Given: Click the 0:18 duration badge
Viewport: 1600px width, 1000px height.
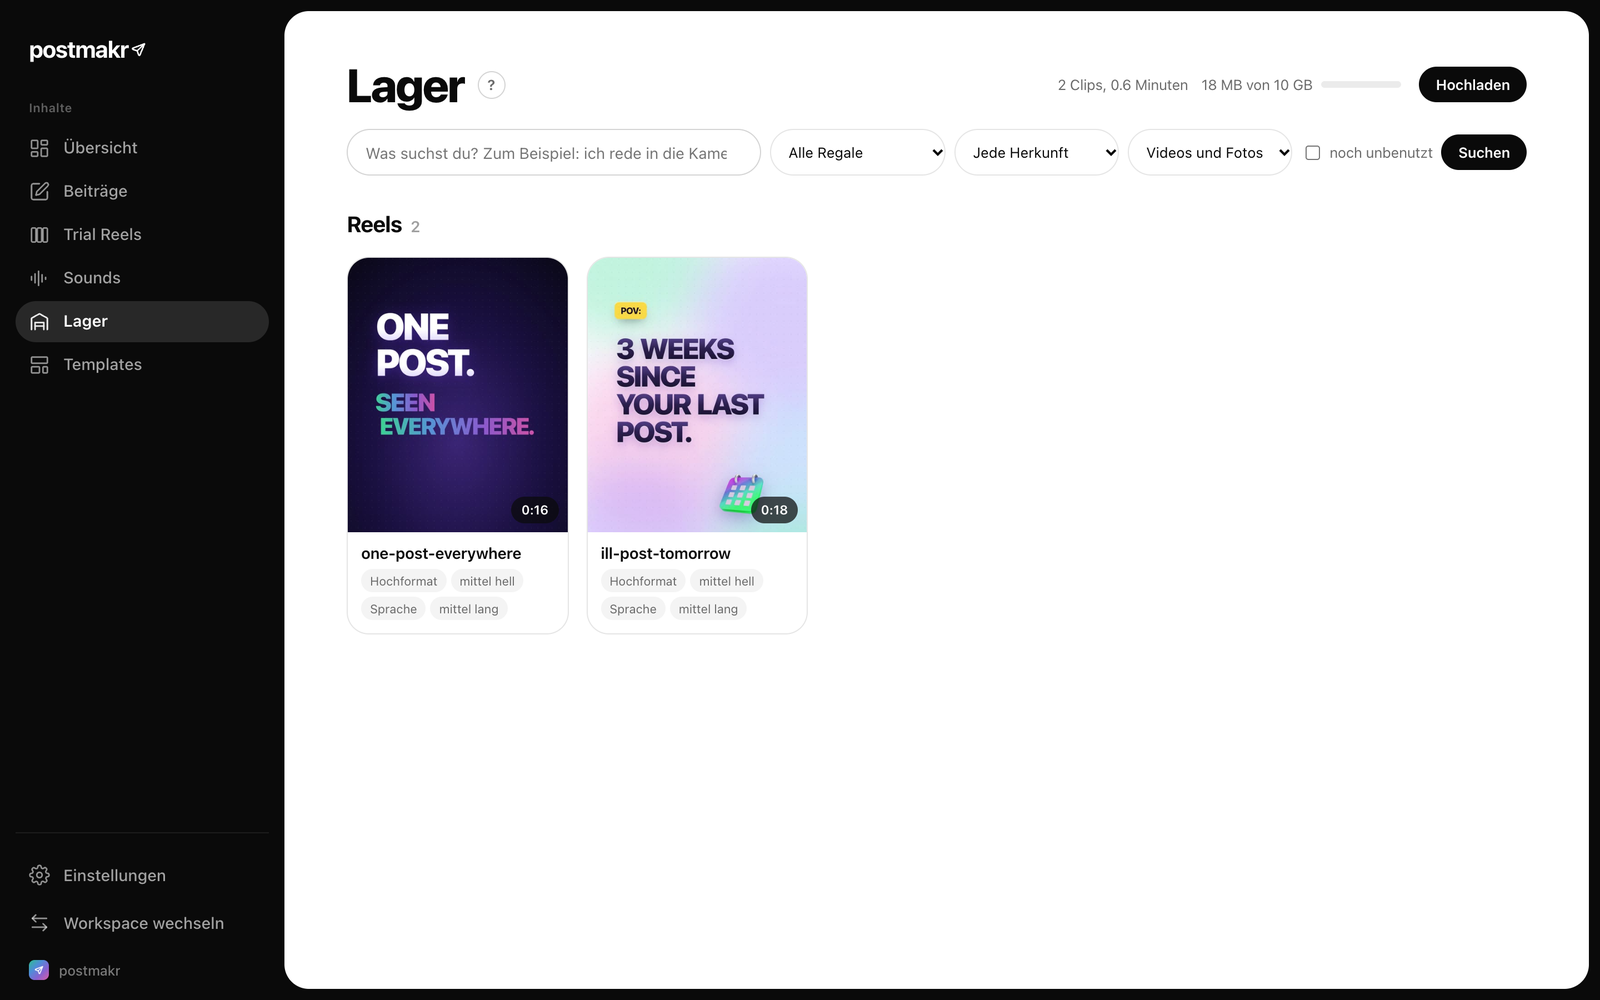Looking at the screenshot, I should (x=774, y=510).
